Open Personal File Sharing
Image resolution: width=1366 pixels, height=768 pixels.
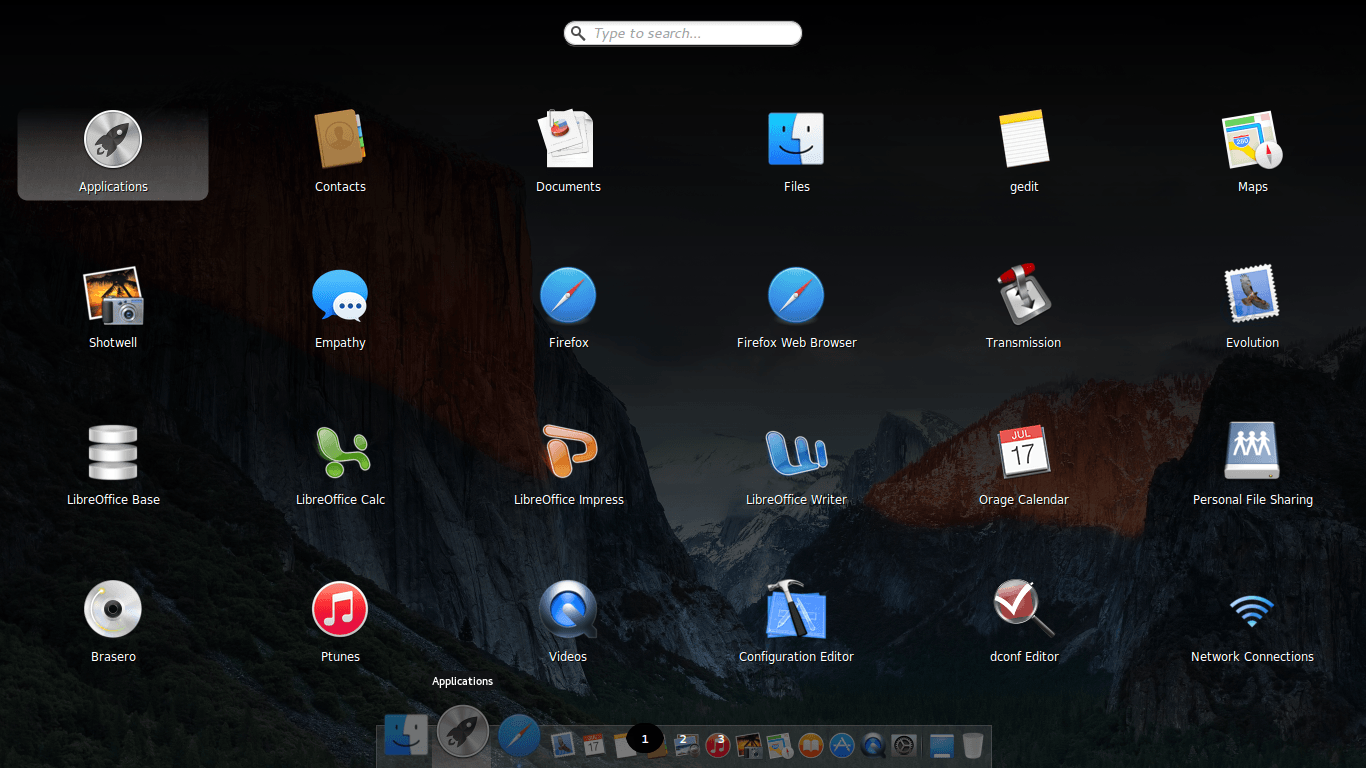coord(1252,466)
